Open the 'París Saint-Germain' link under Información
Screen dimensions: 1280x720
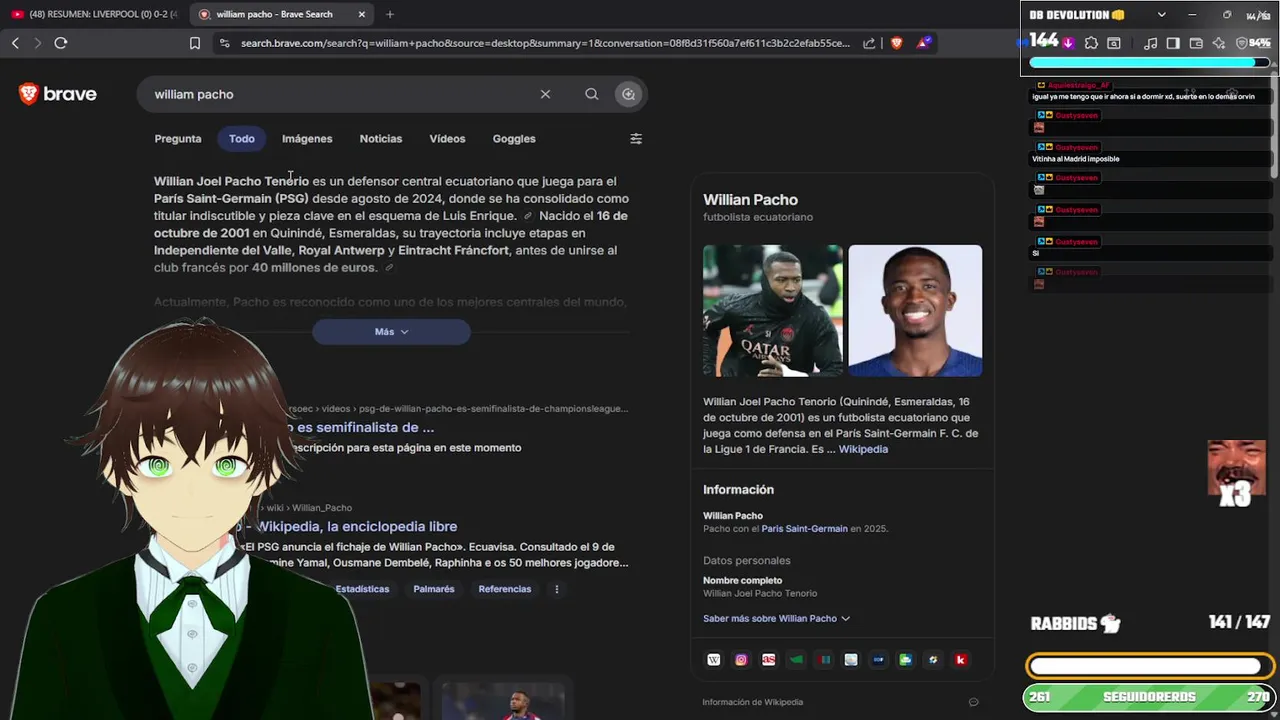coord(804,528)
